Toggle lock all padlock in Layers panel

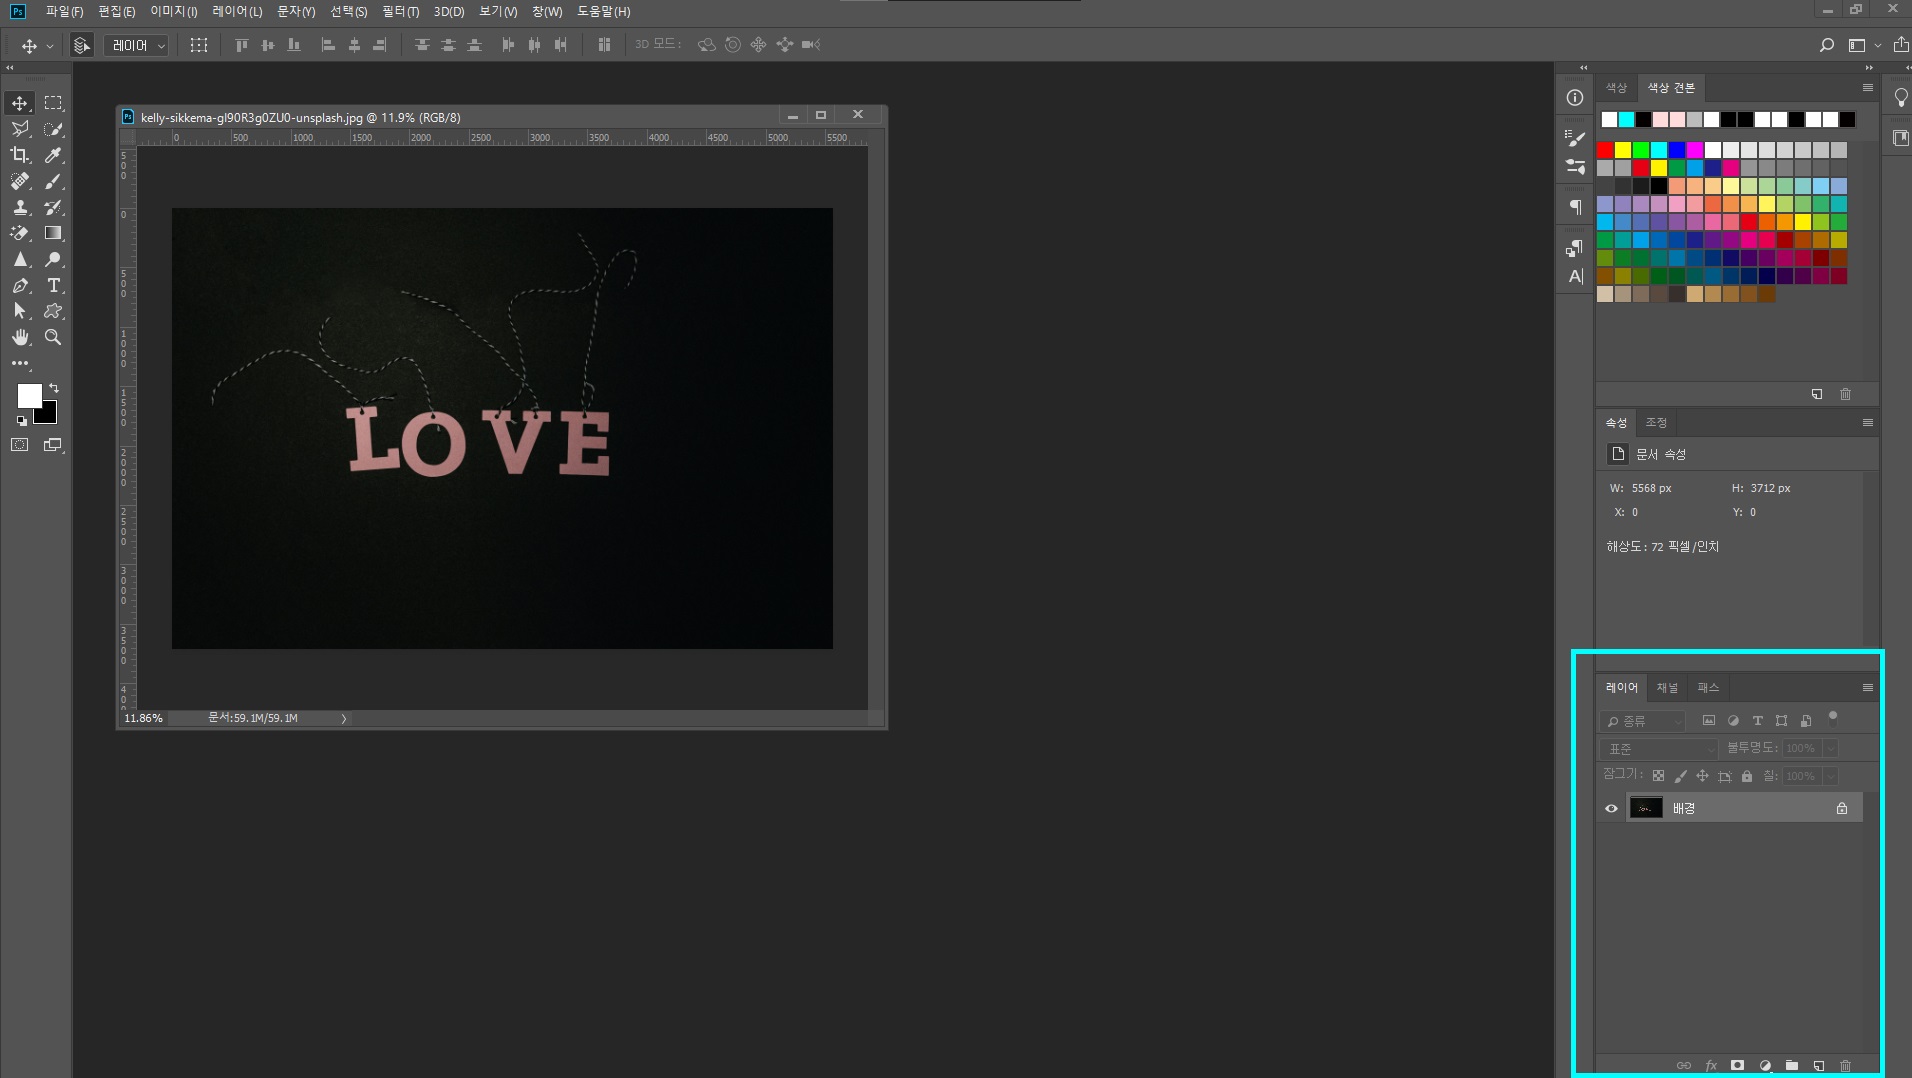tap(1747, 776)
